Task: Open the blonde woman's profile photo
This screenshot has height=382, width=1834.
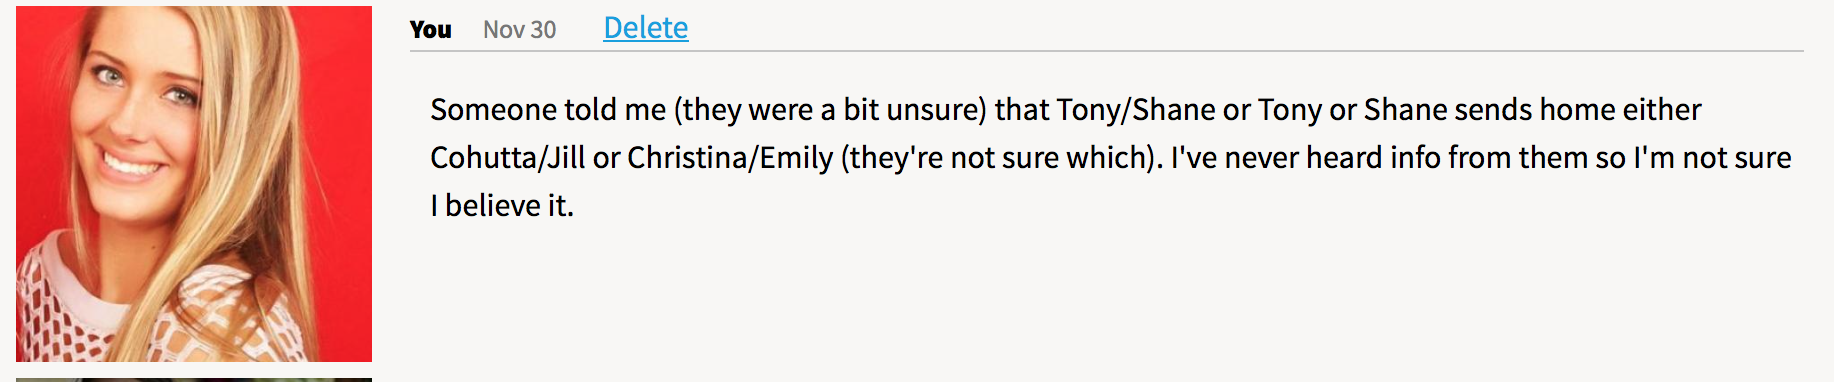Action: pyautogui.click(x=194, y=183)
